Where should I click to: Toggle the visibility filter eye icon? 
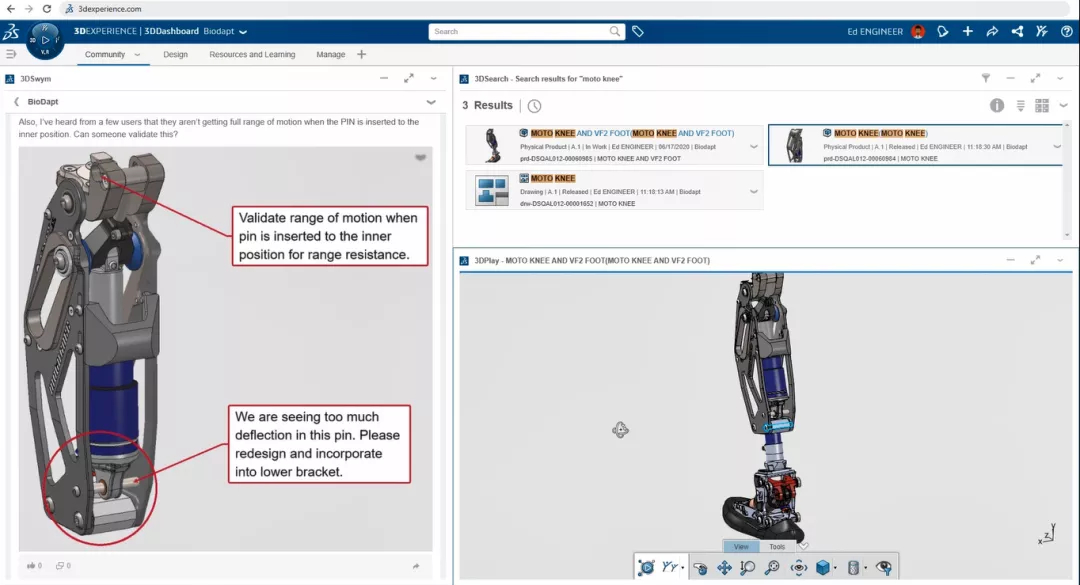883,568
